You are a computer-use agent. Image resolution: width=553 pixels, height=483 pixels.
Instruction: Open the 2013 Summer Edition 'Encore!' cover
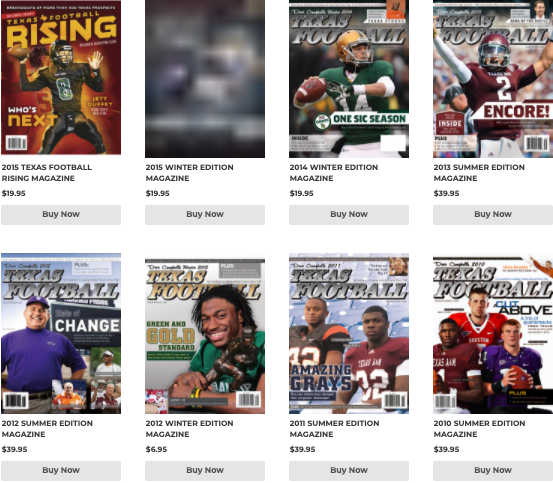point(493,79)
